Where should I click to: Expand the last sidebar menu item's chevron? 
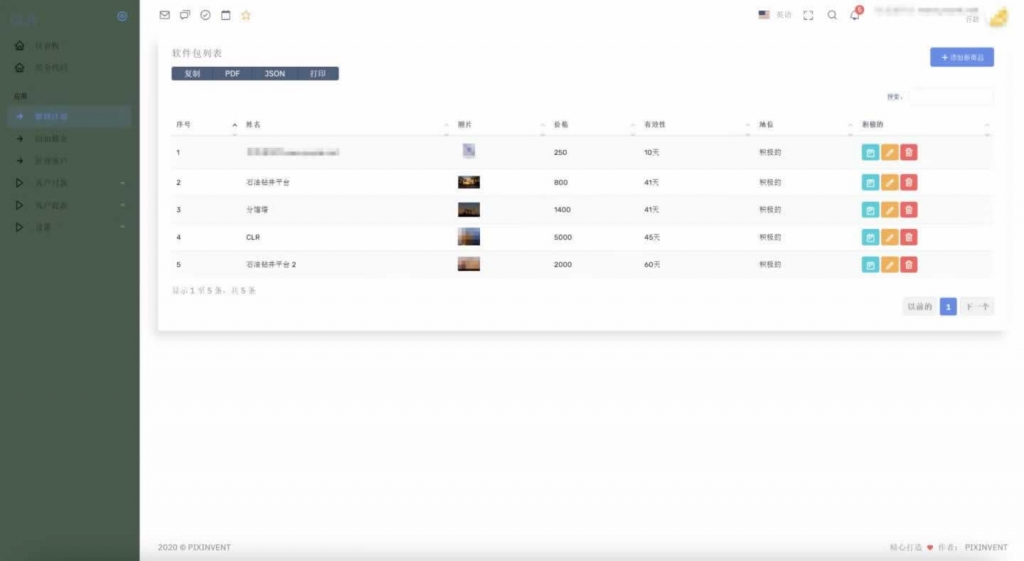[x=123, y=228]
